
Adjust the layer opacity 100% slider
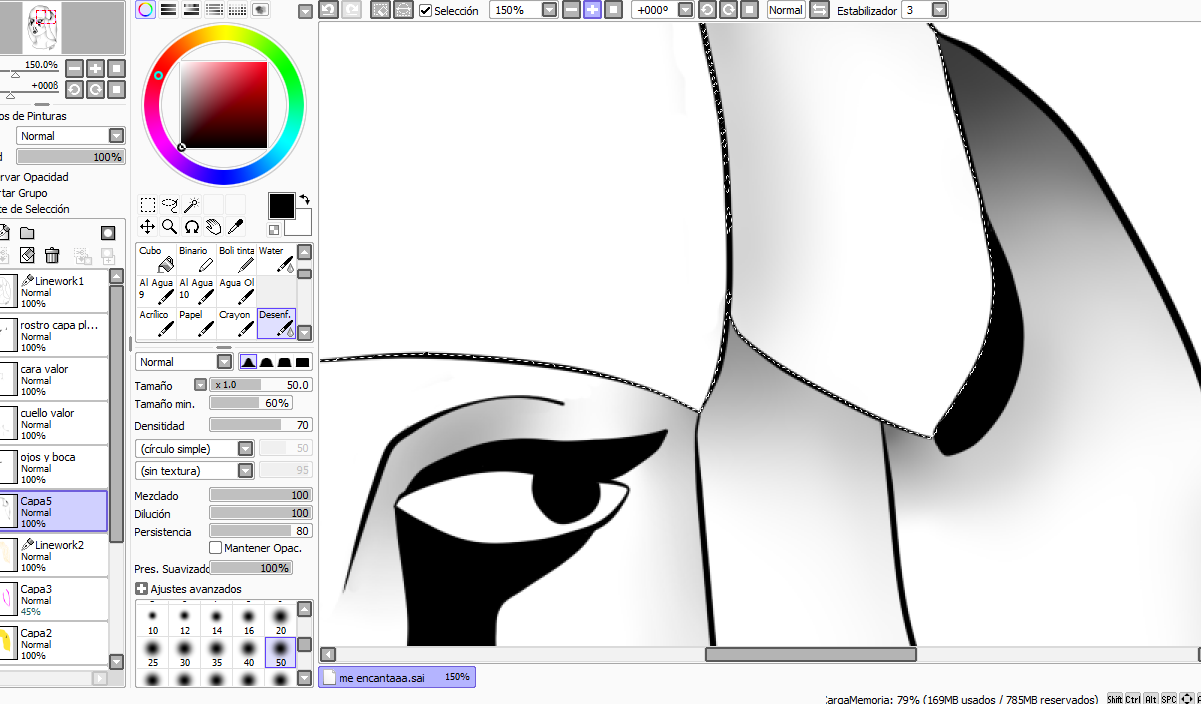[x=70, y=157]
